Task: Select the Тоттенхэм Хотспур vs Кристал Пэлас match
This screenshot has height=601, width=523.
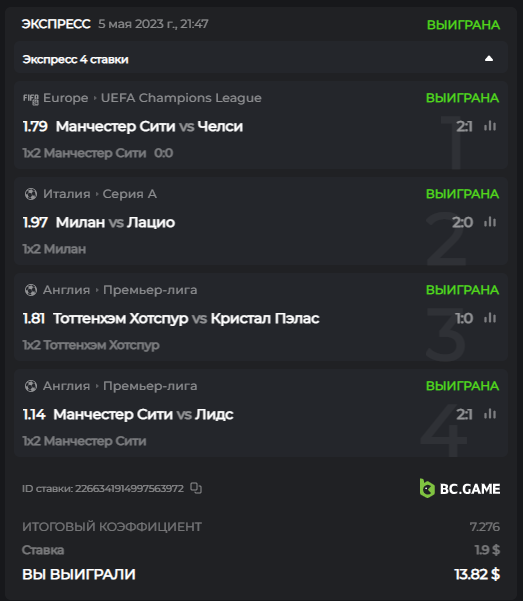Action: (186, 319)
